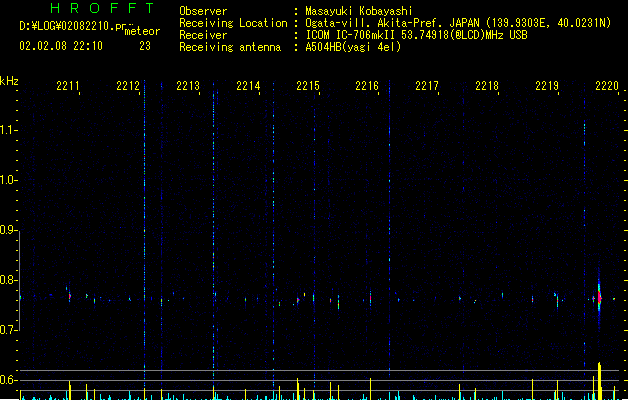Click antenna value A504HB(yagi 4el)
629x400 pixels.
pos(353,47)
